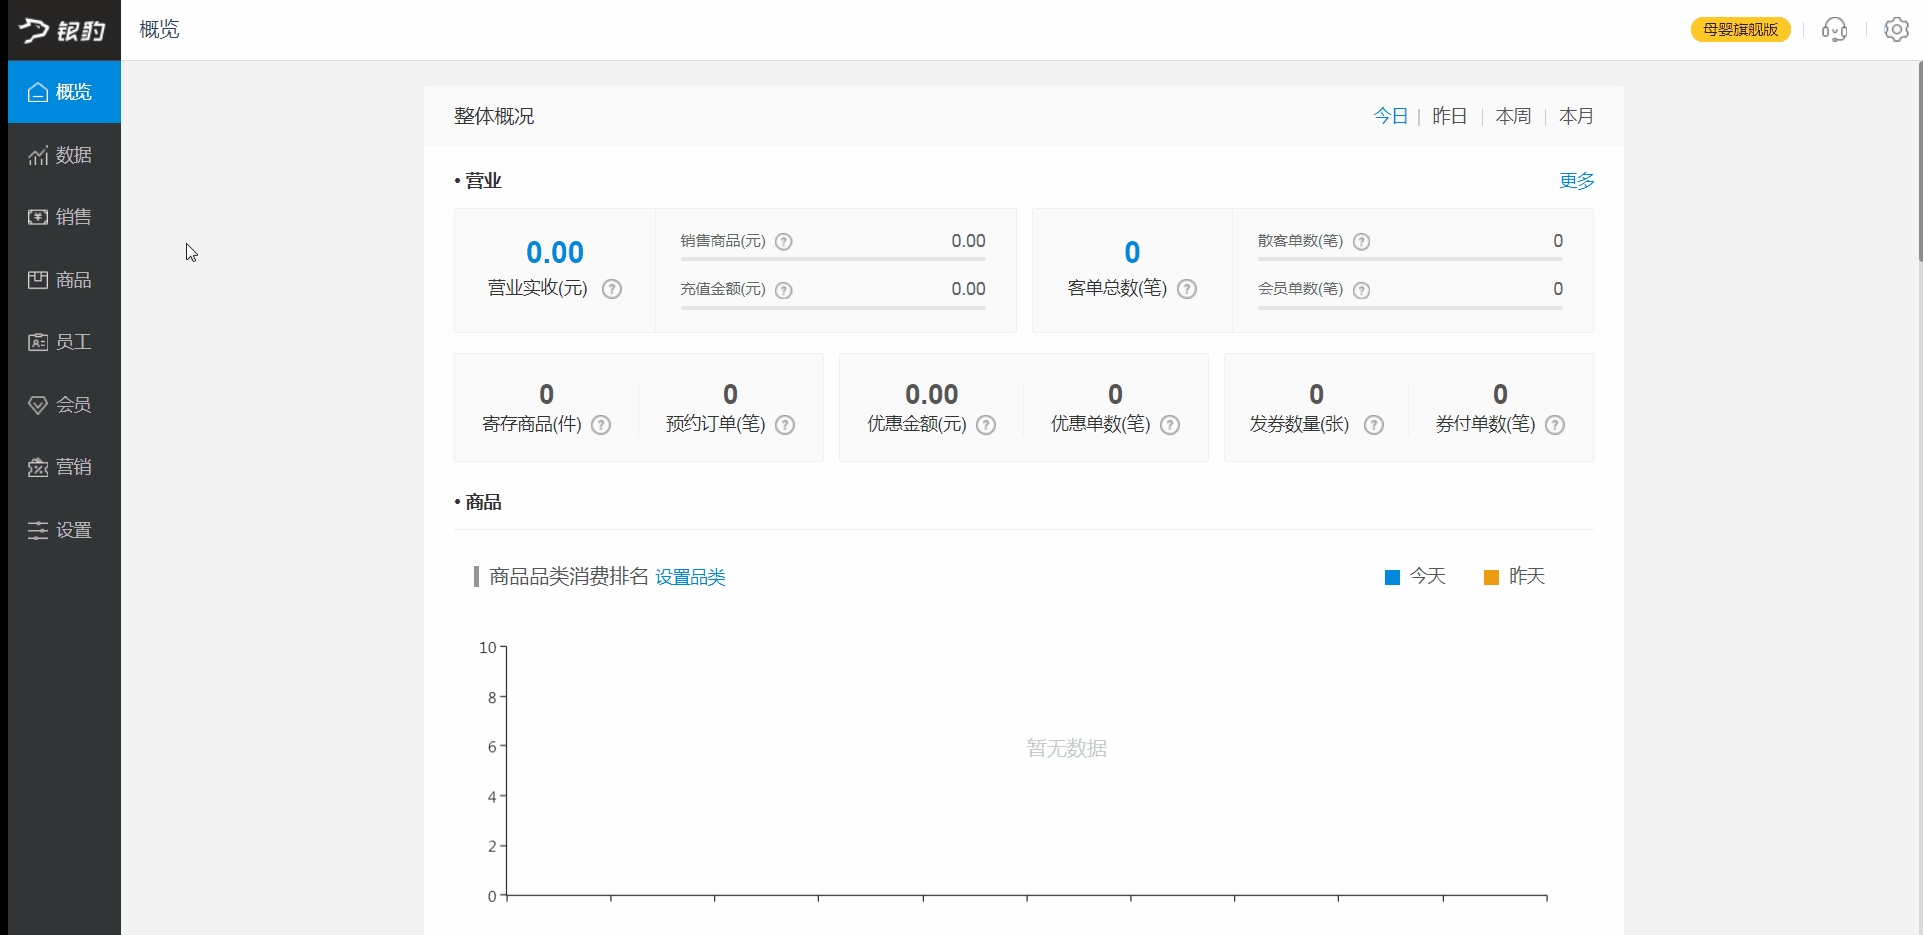Open 会员 members section in sidebar
Screen dimensions: 1923x935
[64, 405]
